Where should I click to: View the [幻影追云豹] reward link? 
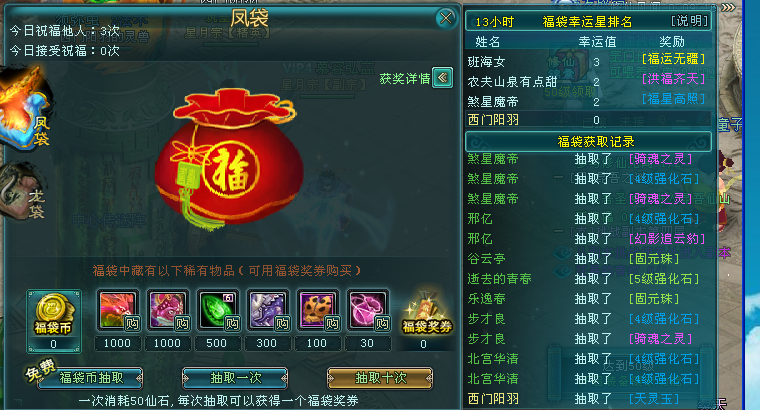coord(666,239)
